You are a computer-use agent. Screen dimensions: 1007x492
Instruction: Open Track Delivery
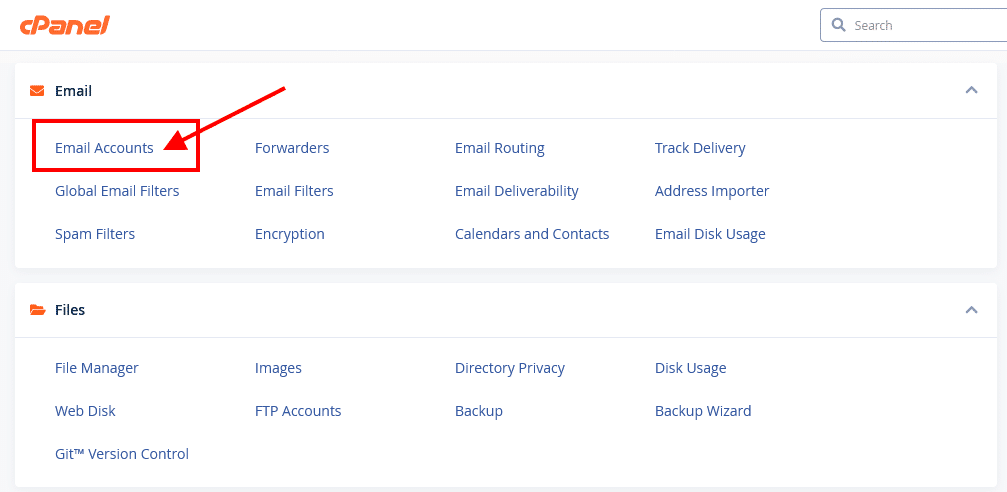[700, 148]
